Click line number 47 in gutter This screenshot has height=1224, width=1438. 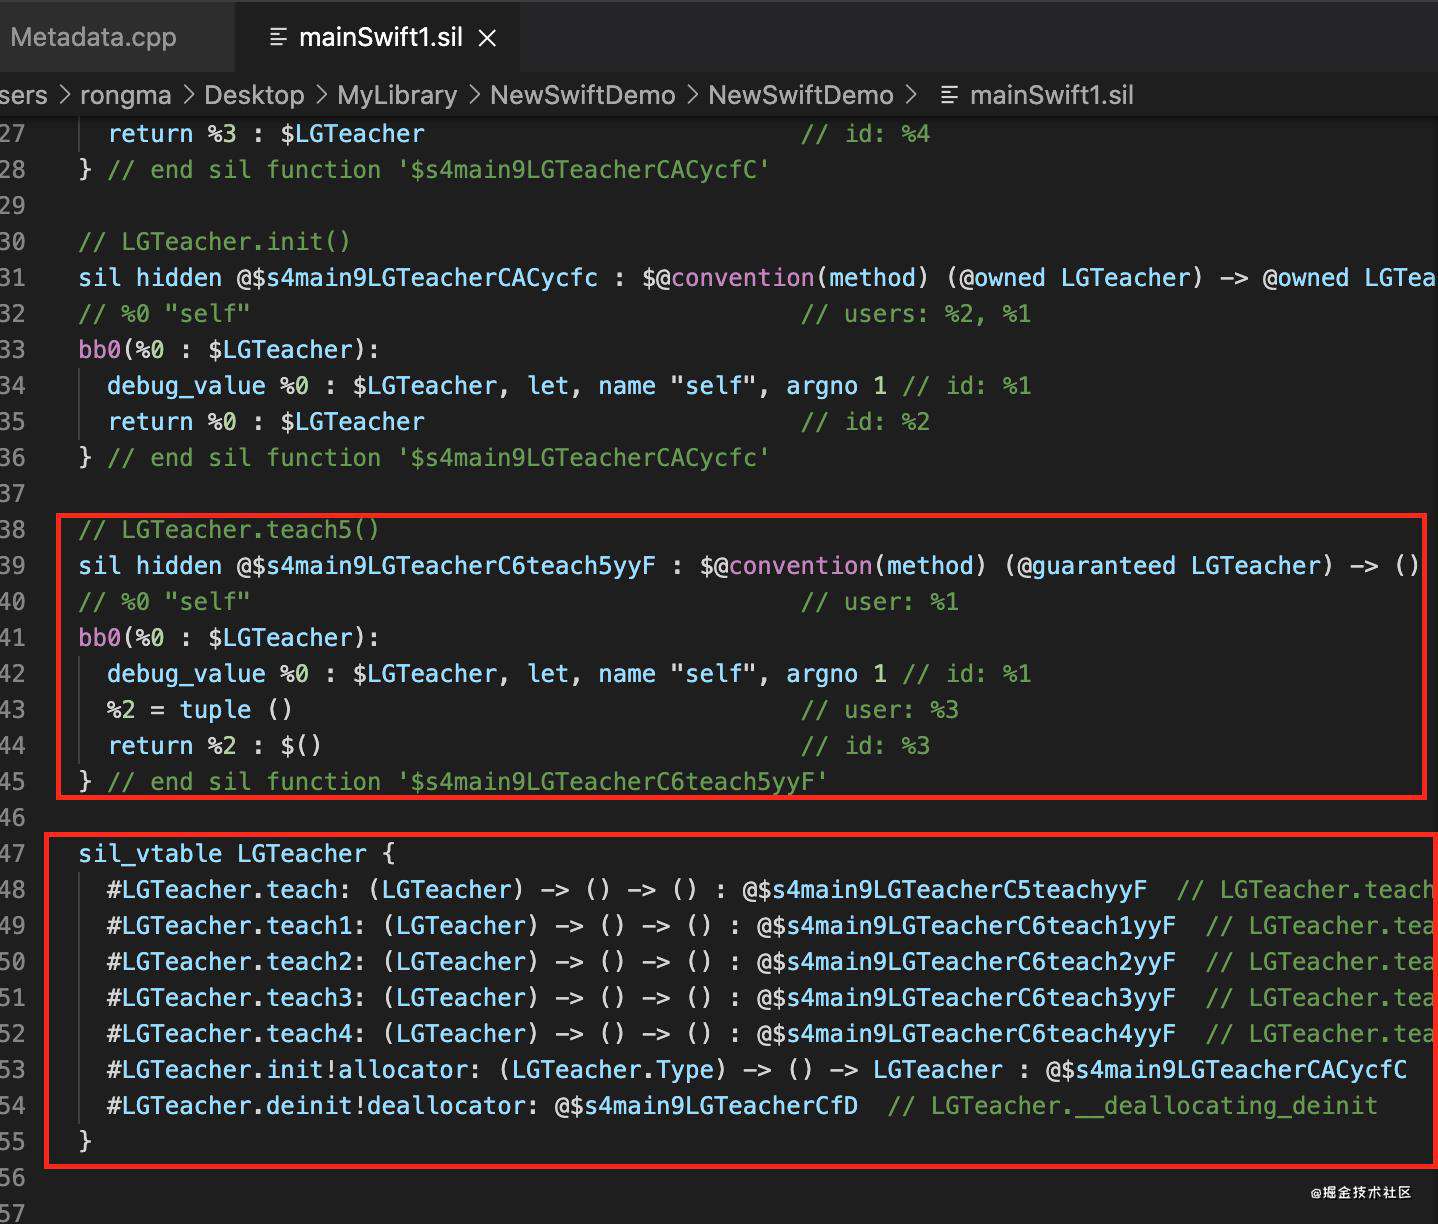(x=13, y=853)
